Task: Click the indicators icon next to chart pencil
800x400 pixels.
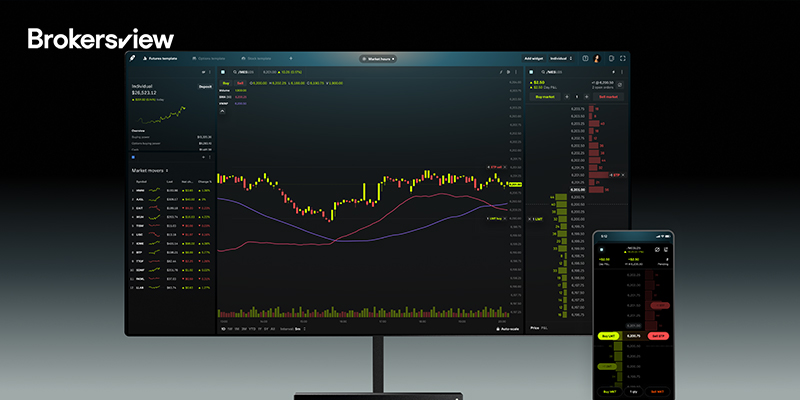Action: pos(508,72)
